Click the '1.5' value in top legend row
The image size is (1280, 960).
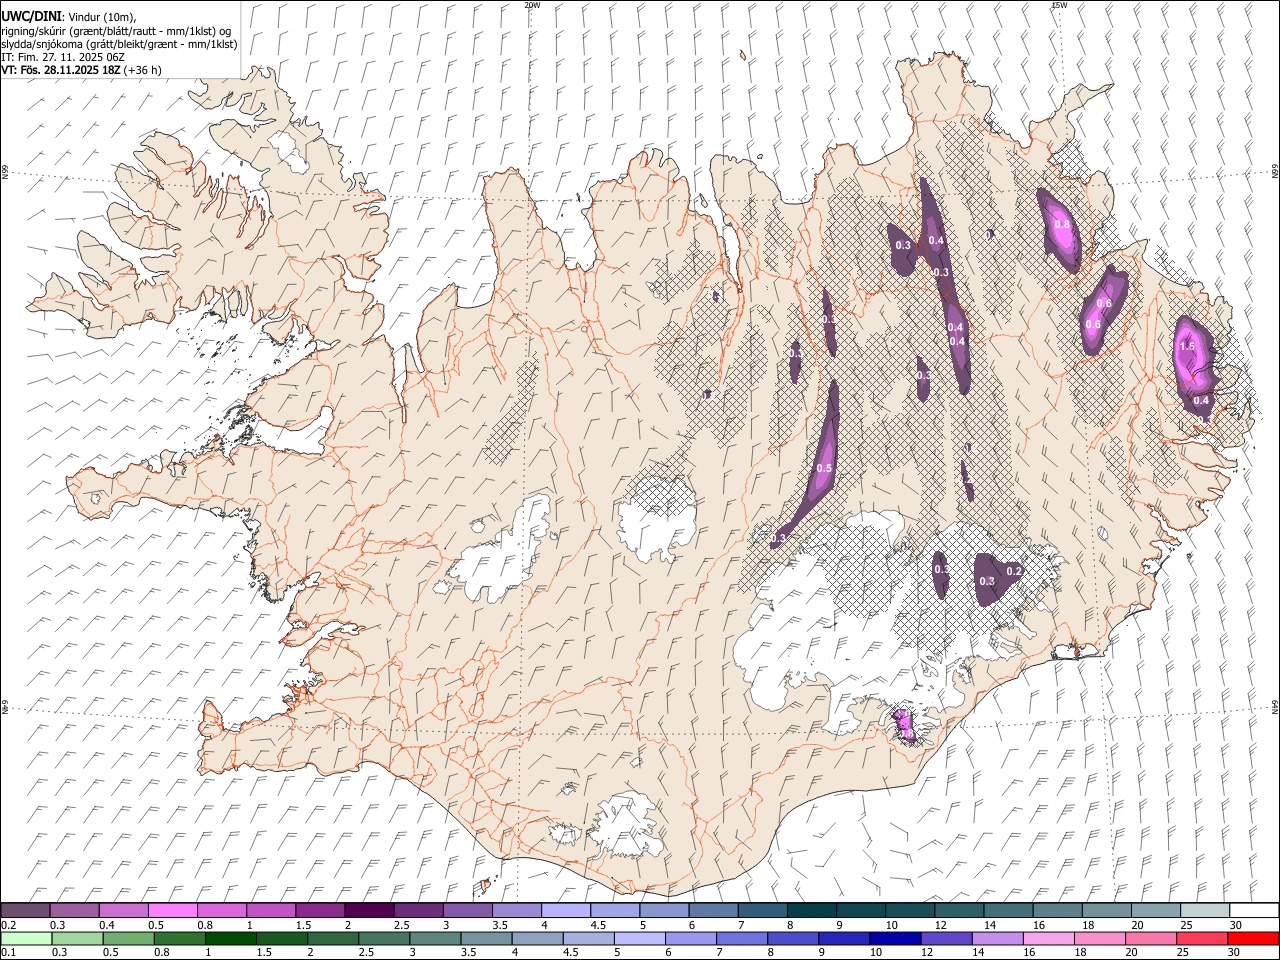(x=301, y=925)
